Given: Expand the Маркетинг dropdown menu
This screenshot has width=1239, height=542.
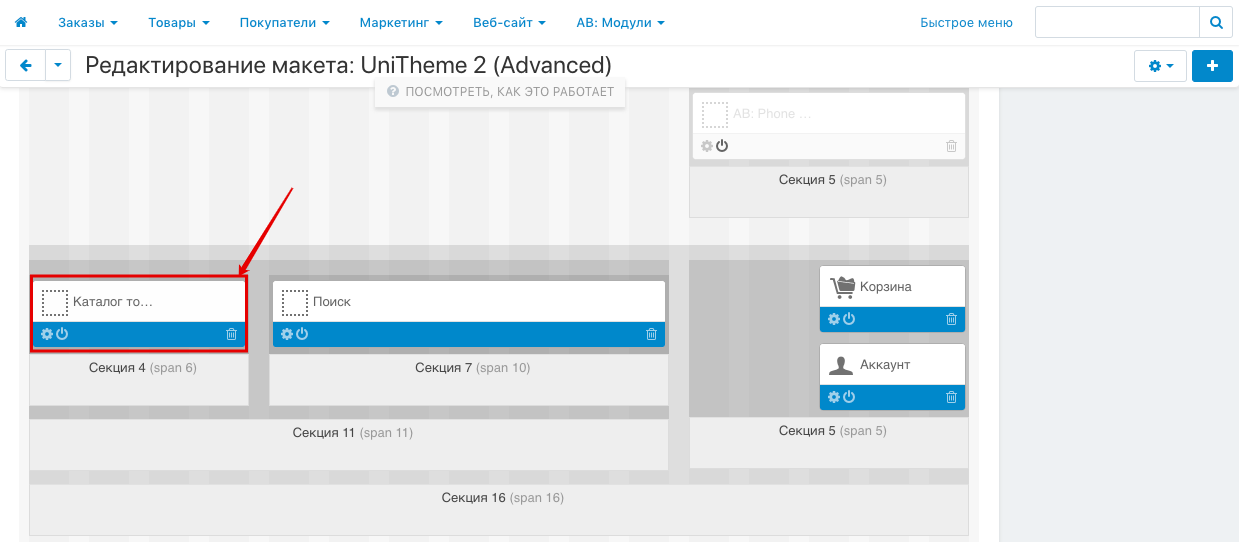Looking at the screenshot, I should [x=401, y=22].
